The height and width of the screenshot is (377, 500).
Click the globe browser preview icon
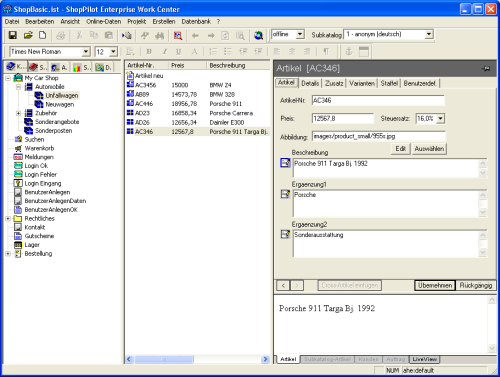click(x=258, y=35)
